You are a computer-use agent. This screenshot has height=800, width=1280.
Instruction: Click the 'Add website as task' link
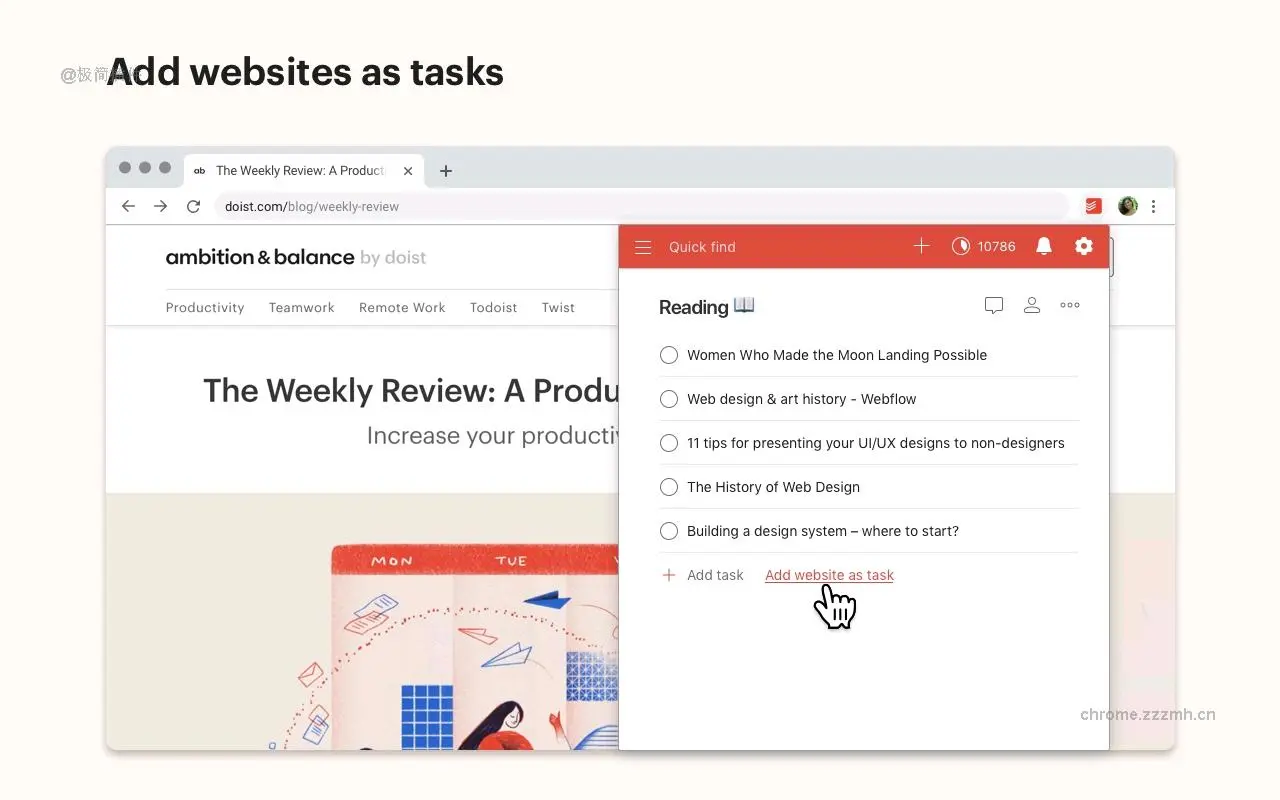(x=829, y=575)
